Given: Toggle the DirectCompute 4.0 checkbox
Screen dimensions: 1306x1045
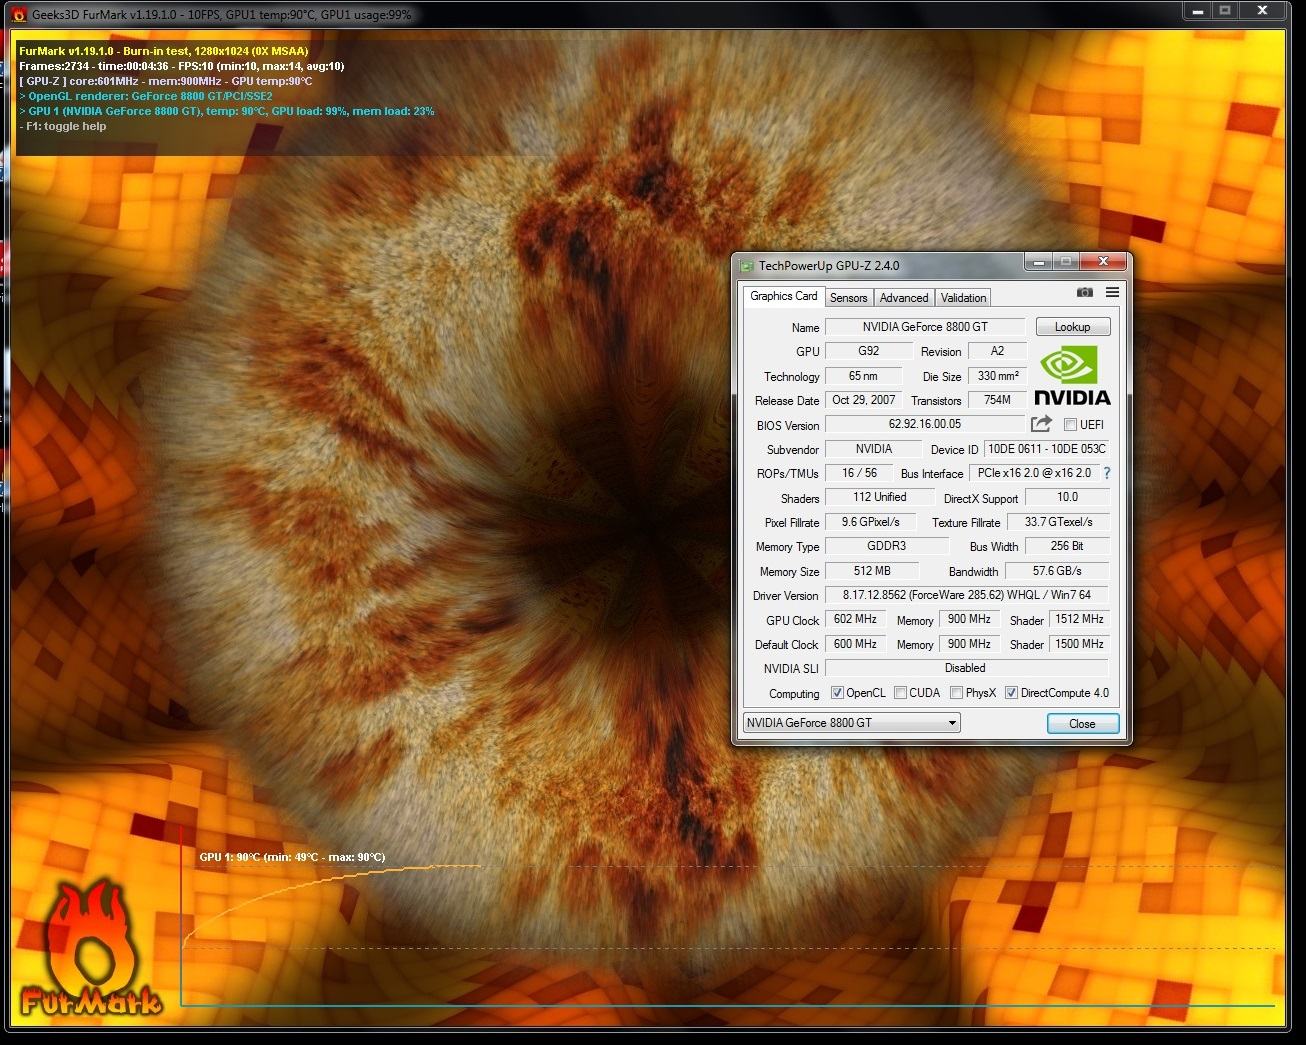Looking at the screenshot, I should tap(1011, 693).
